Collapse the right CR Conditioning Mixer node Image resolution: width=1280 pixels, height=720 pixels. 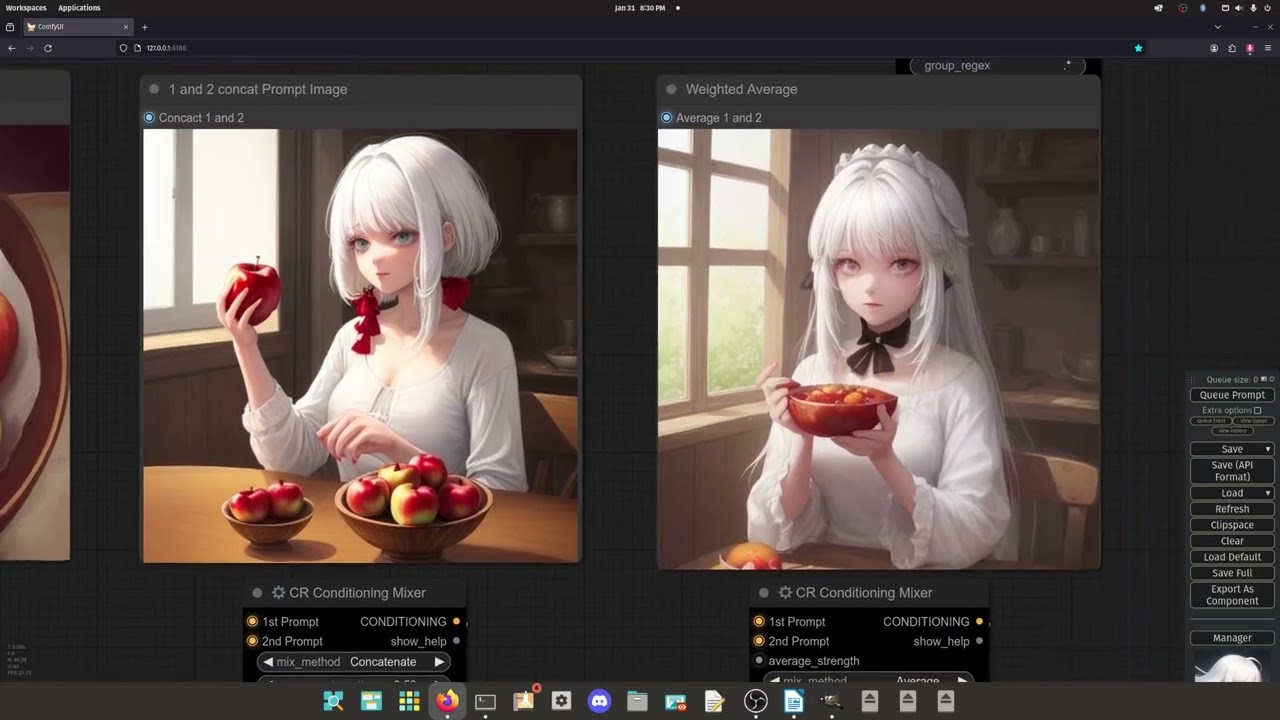764,593
